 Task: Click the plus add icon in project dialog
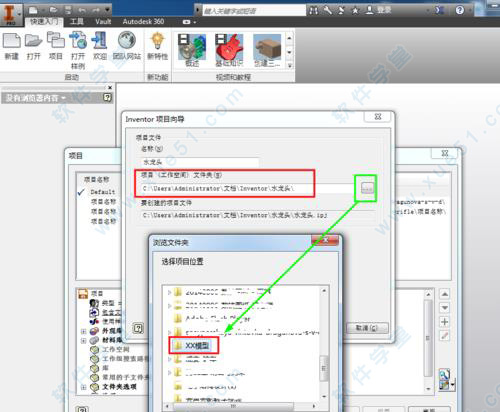(444, 322)
